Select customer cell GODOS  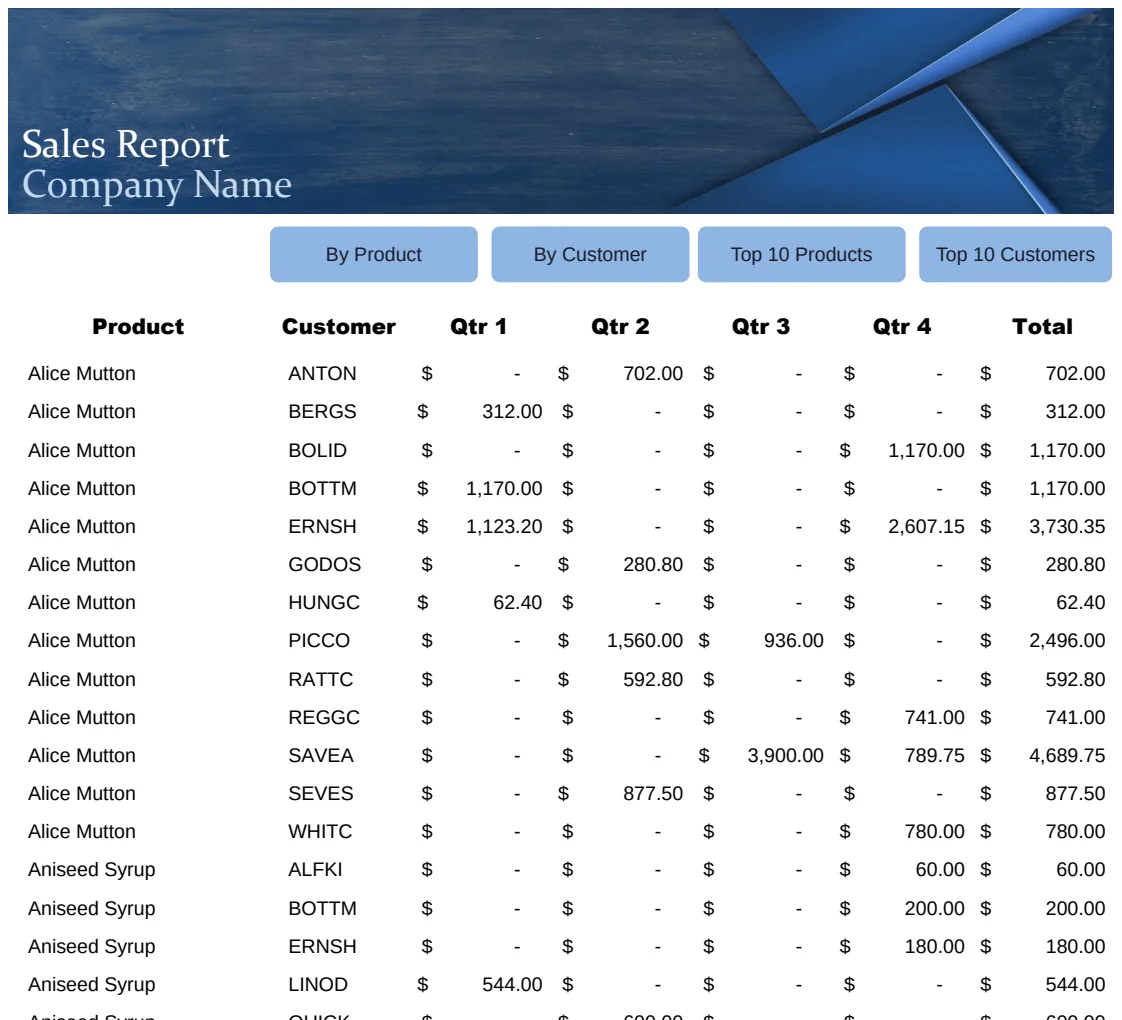pyautogui.click(x=324, y=564)
